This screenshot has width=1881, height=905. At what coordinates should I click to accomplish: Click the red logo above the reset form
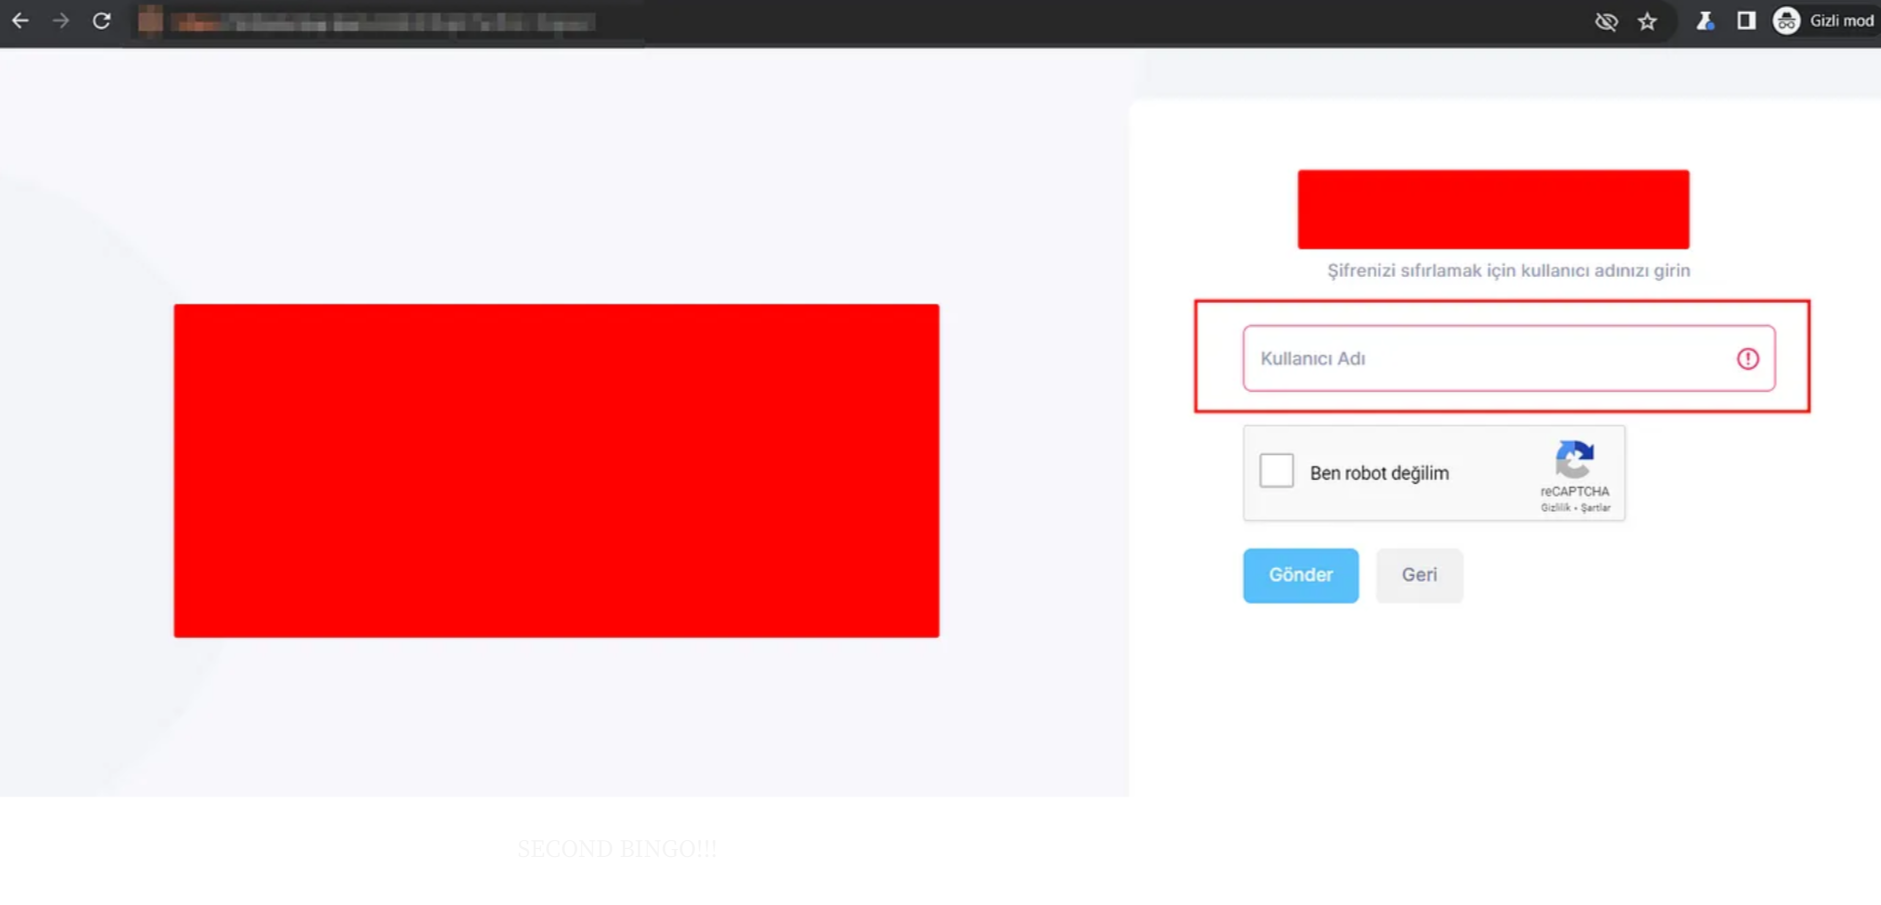click(1493, 209)
